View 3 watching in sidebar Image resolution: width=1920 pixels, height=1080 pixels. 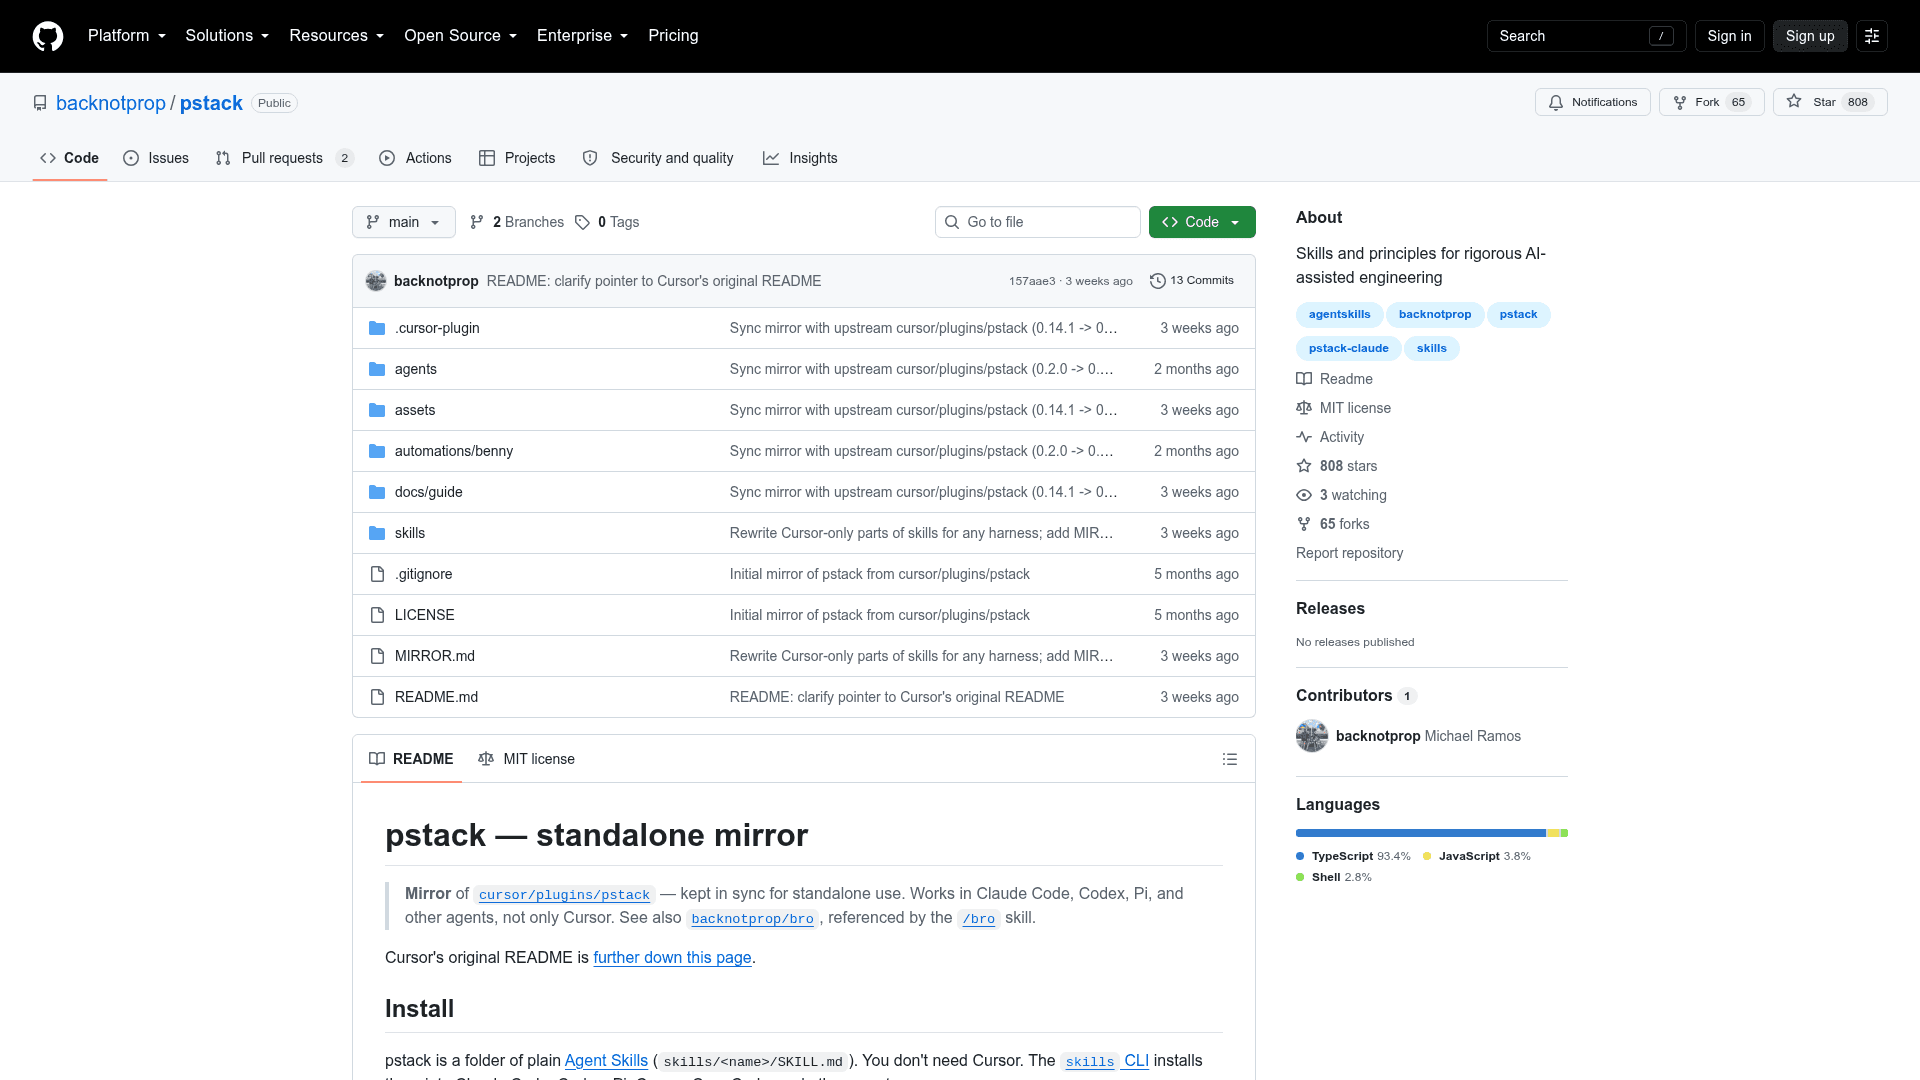pyautogui.click(x=1341, y=495)
